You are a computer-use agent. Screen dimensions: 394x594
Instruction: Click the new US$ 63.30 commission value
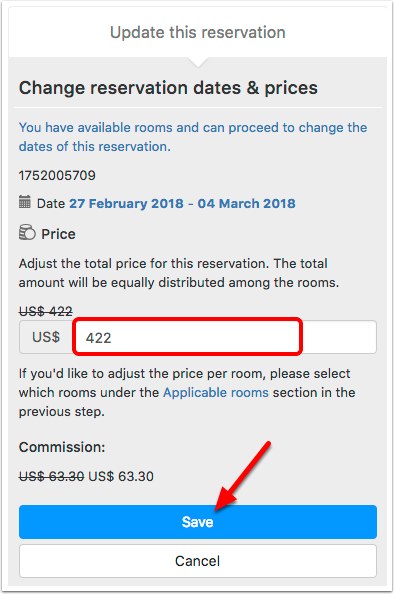click(121, 476)
